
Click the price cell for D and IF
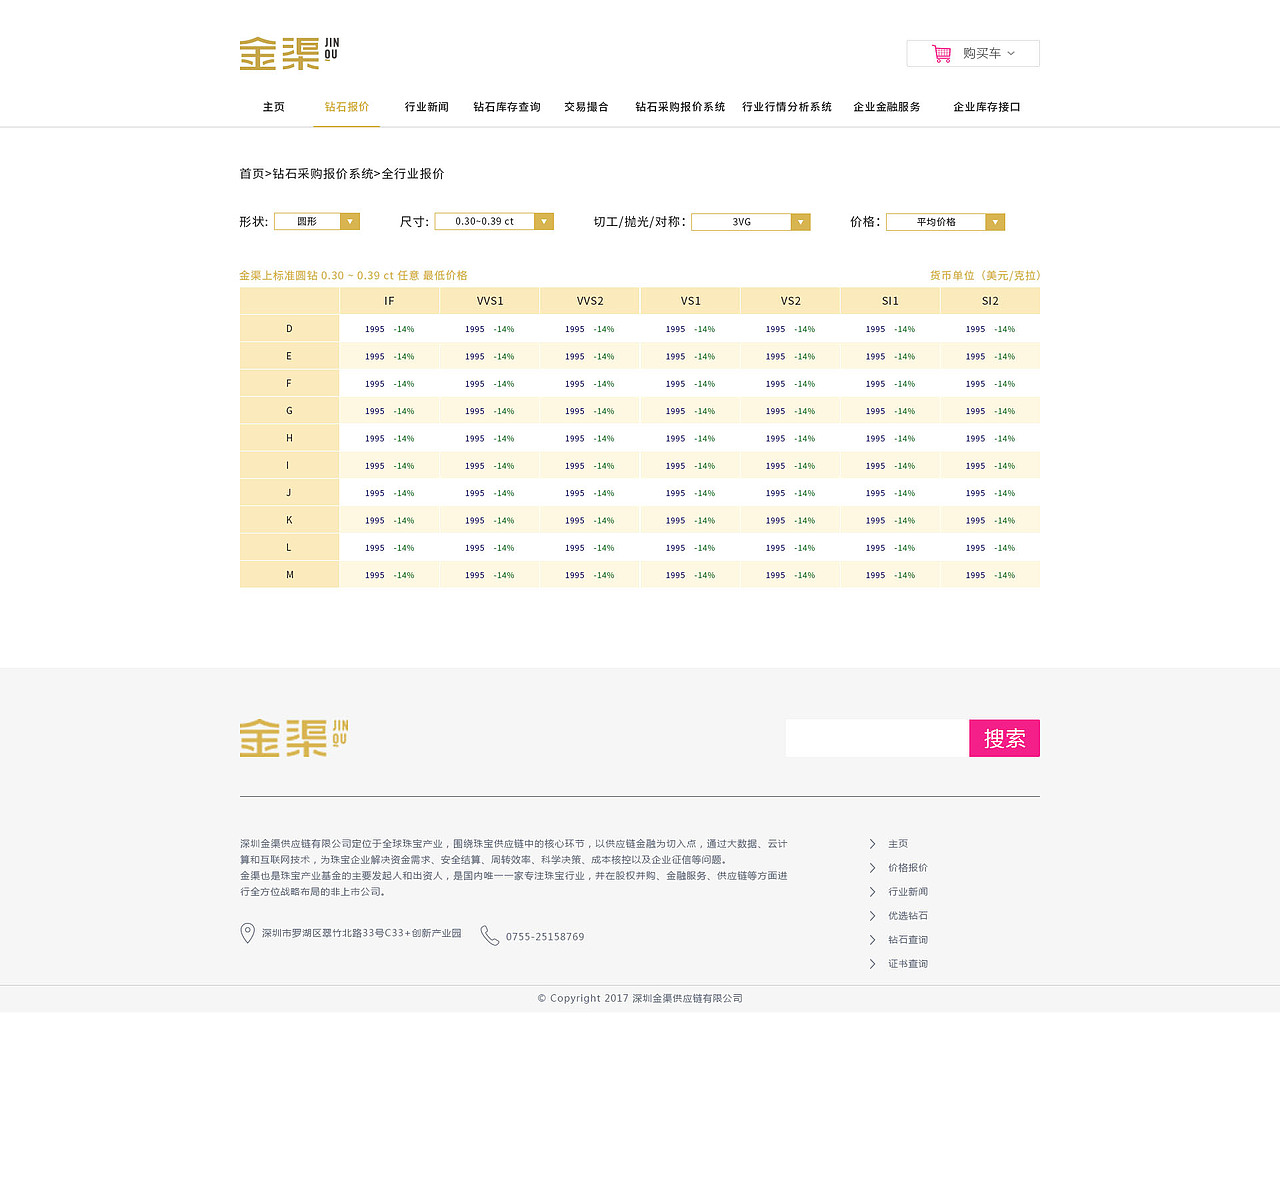click(x=390, y=329)
